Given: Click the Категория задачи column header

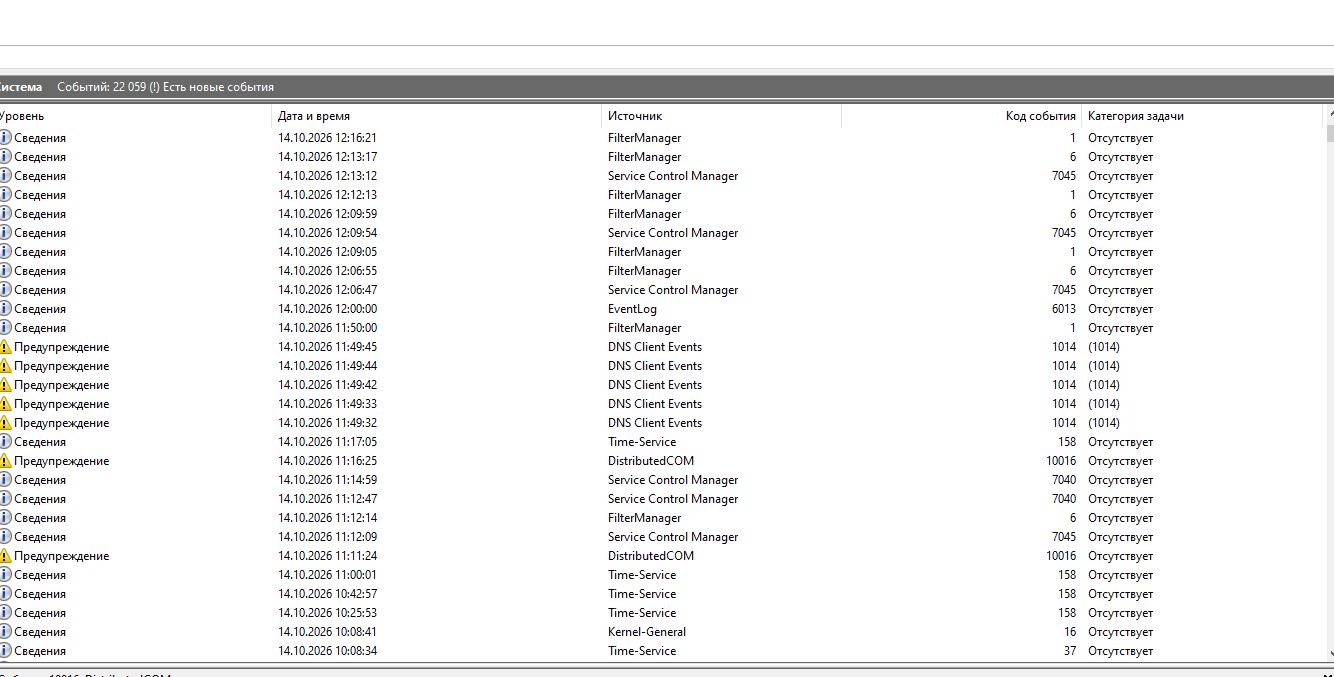Looking at the screenshot, I should (1202, 116).
